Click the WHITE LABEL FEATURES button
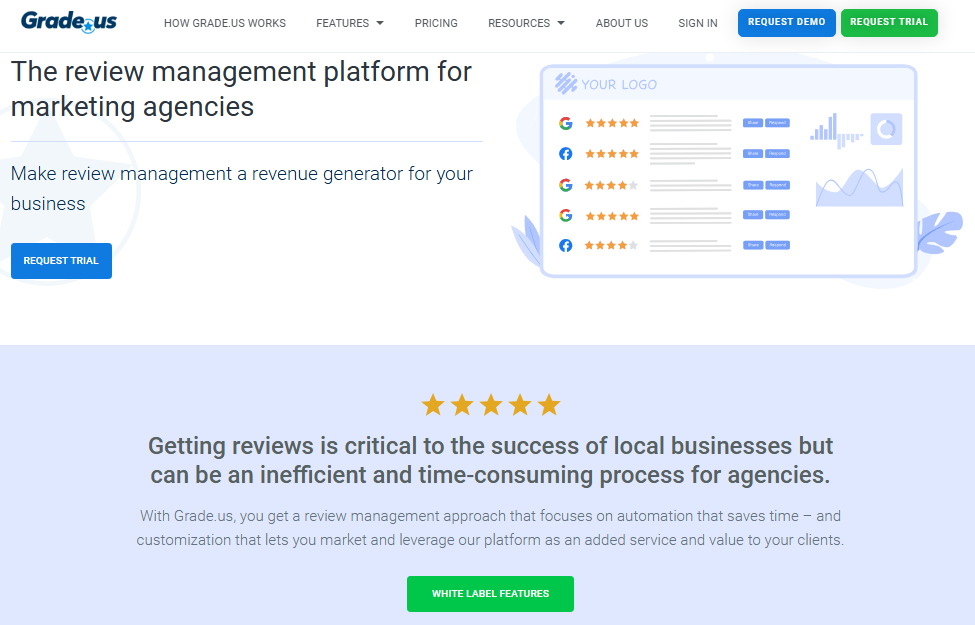975x625 pixels. click(491, 594)
